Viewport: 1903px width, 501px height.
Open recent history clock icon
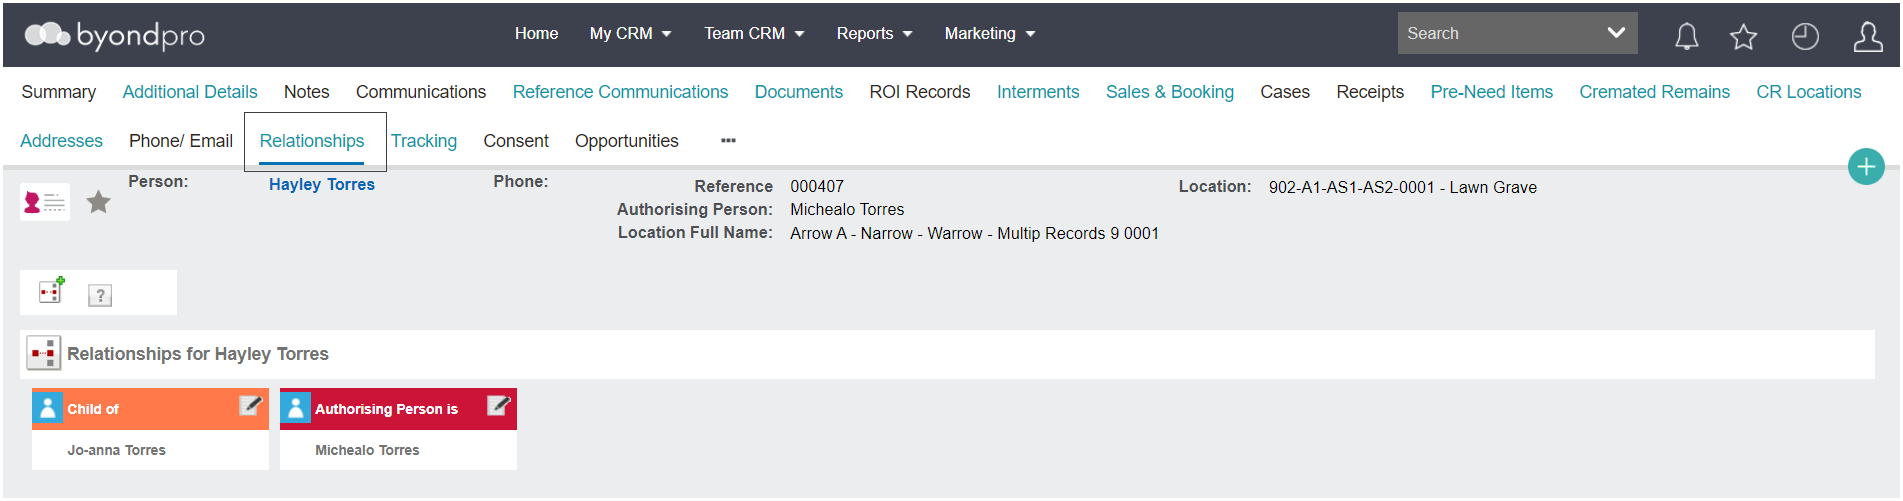coord(1805,37)
